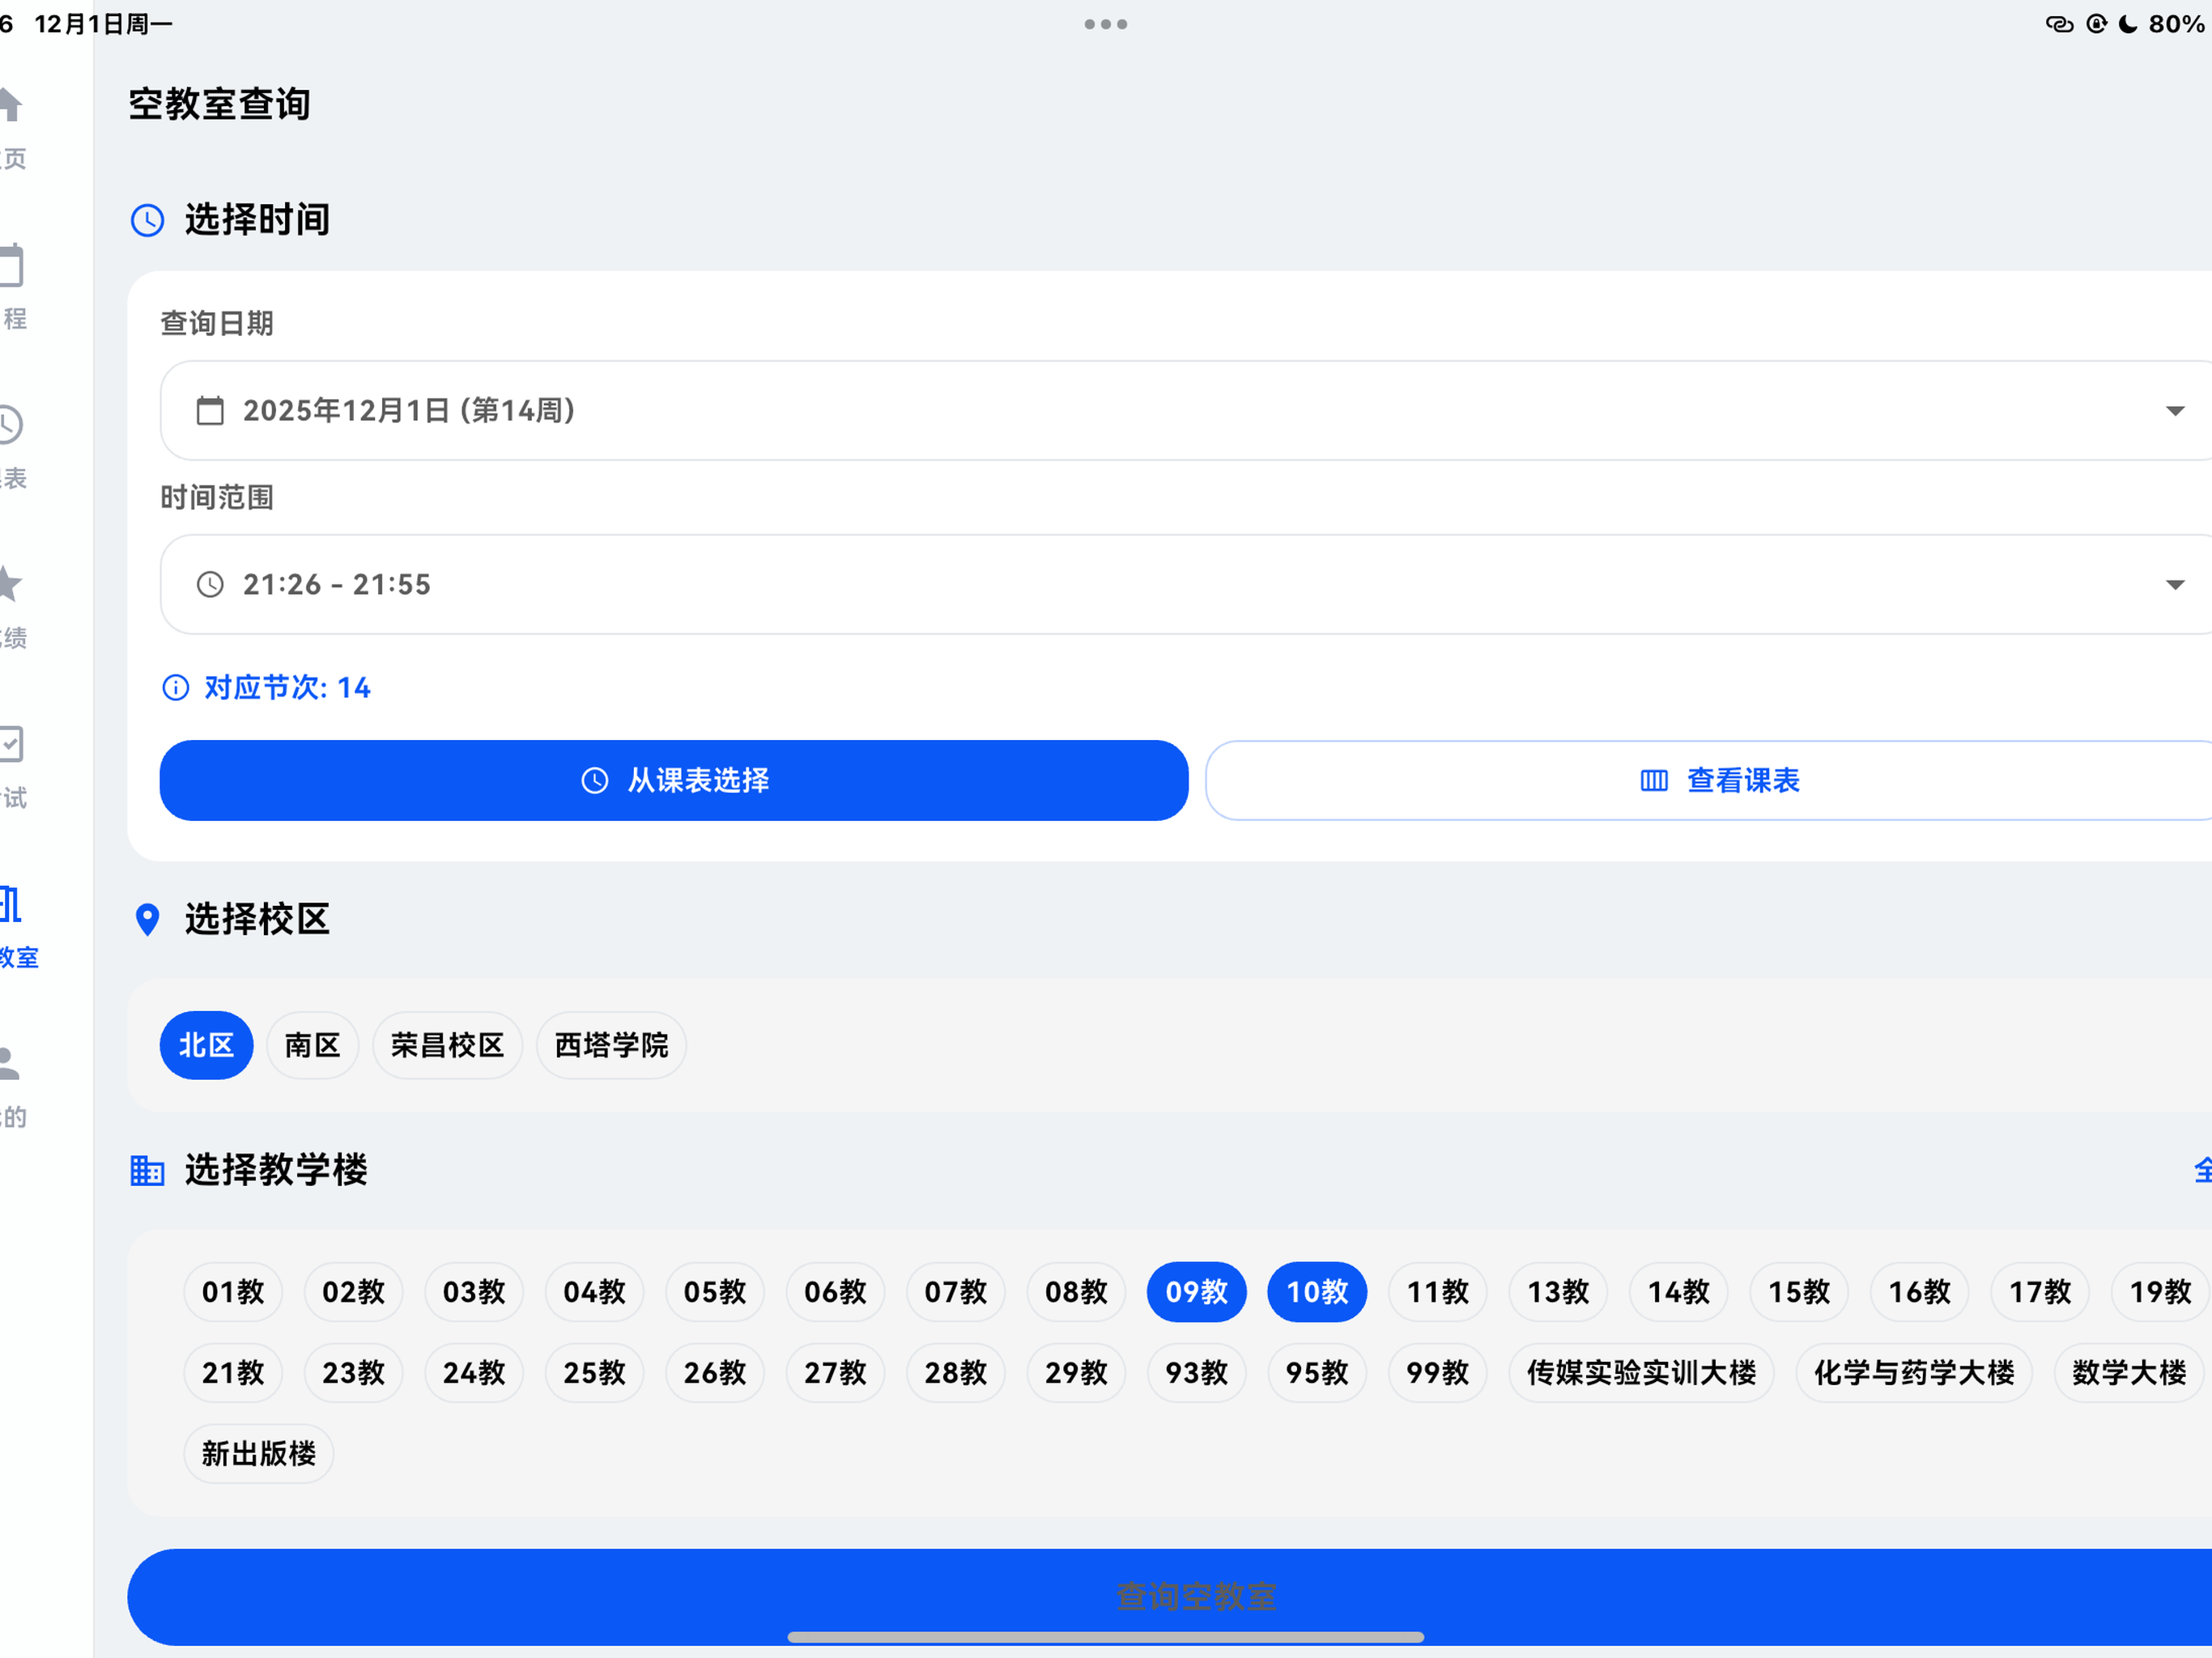Toggle building 16教

(x=1920, y=1293)
